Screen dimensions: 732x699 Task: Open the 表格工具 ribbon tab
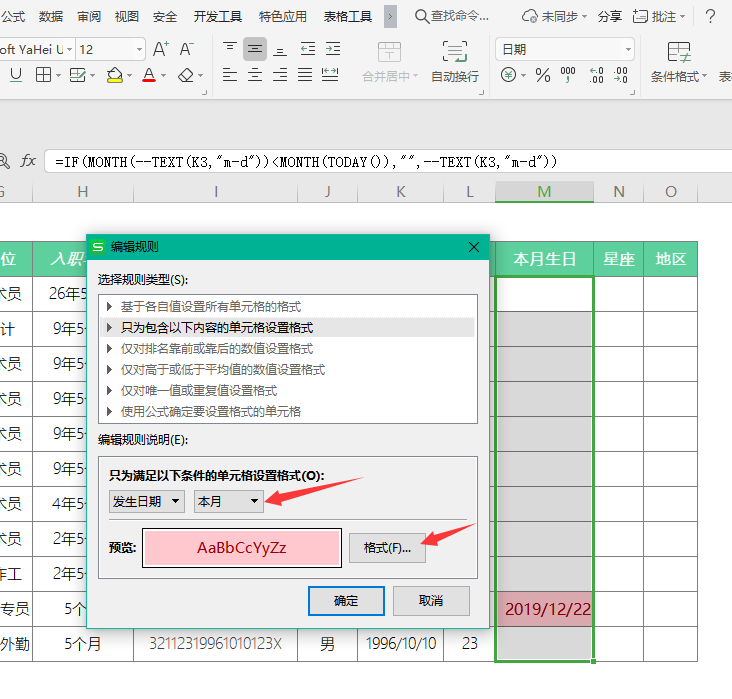(348, 17)
